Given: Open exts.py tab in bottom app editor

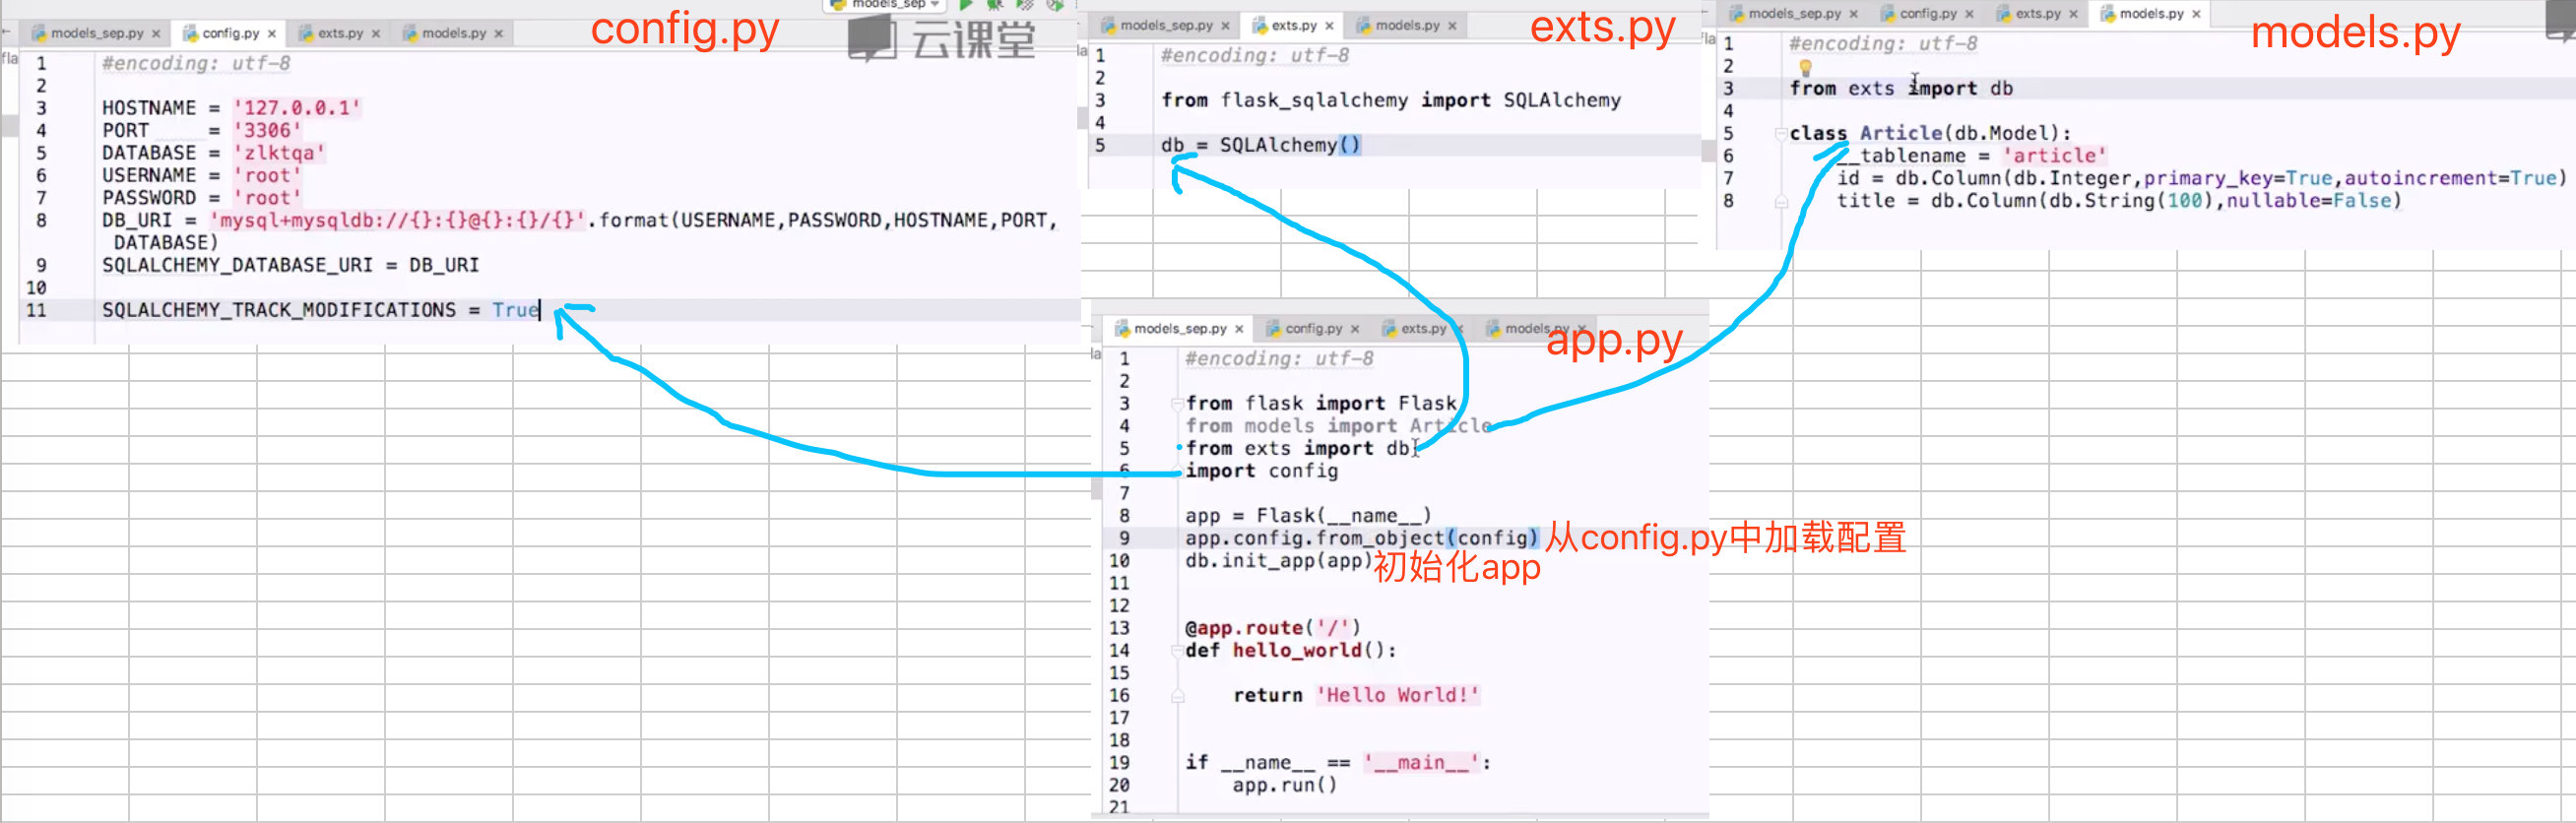Looking at the screenshot, I should click(1423, 329).
